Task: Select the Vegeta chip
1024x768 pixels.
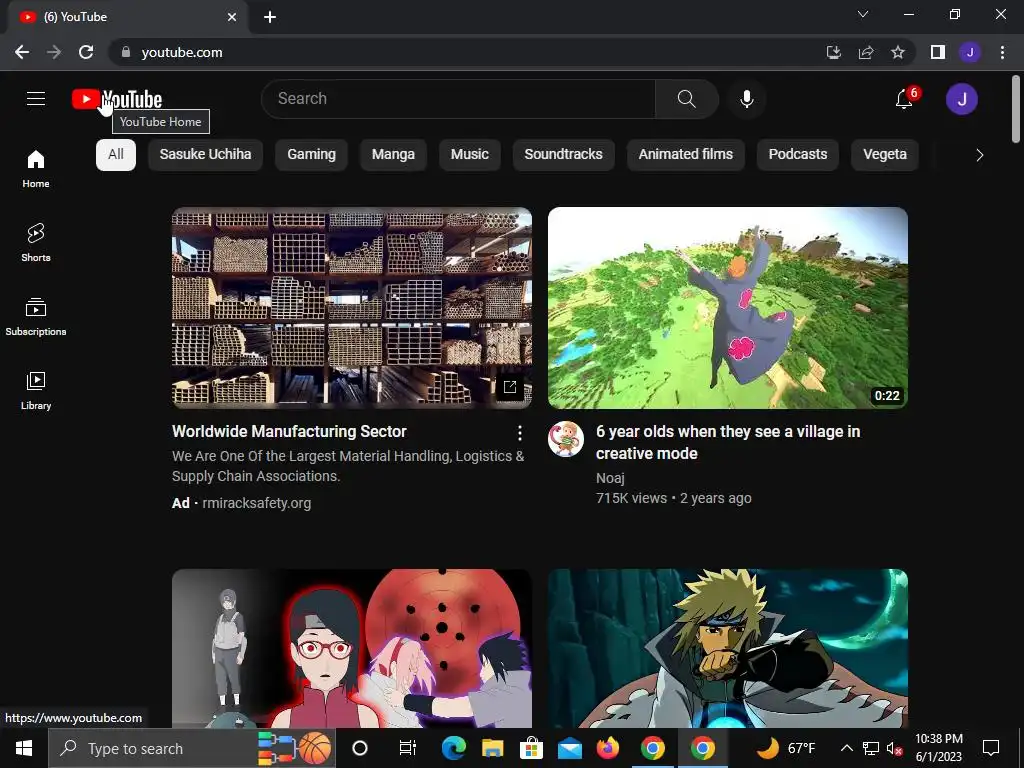Action: [885, 155]
